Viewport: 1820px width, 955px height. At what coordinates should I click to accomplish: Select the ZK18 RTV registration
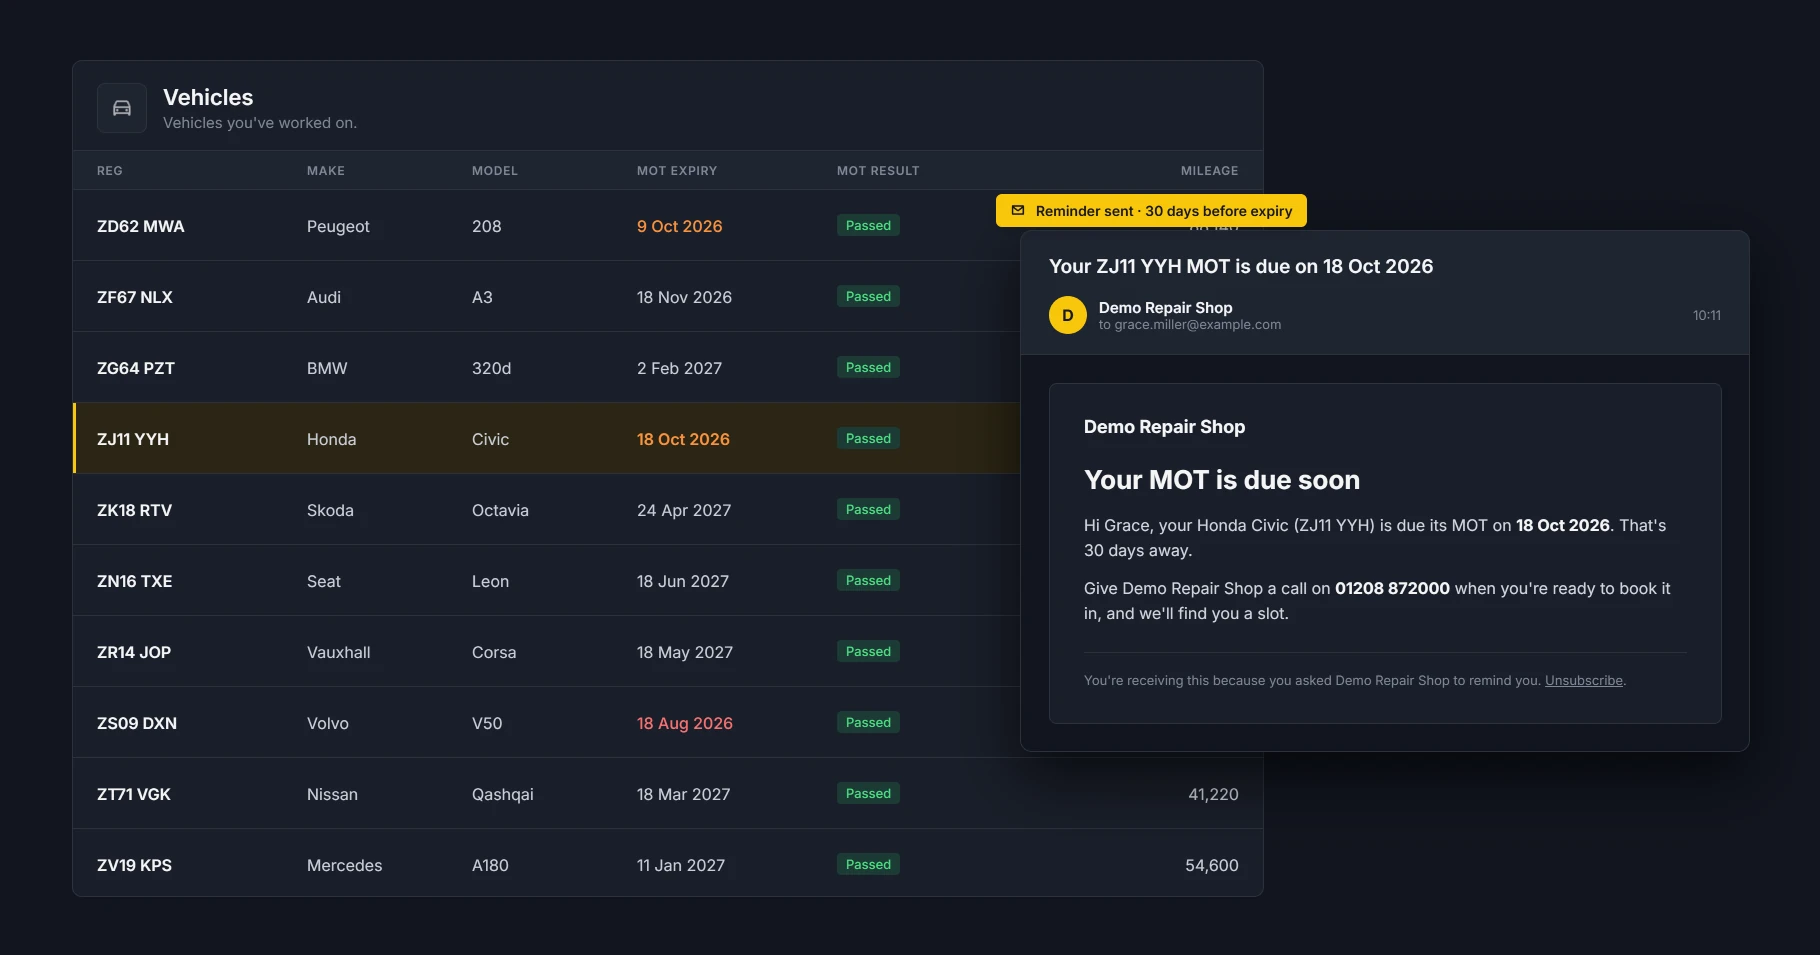135,510
